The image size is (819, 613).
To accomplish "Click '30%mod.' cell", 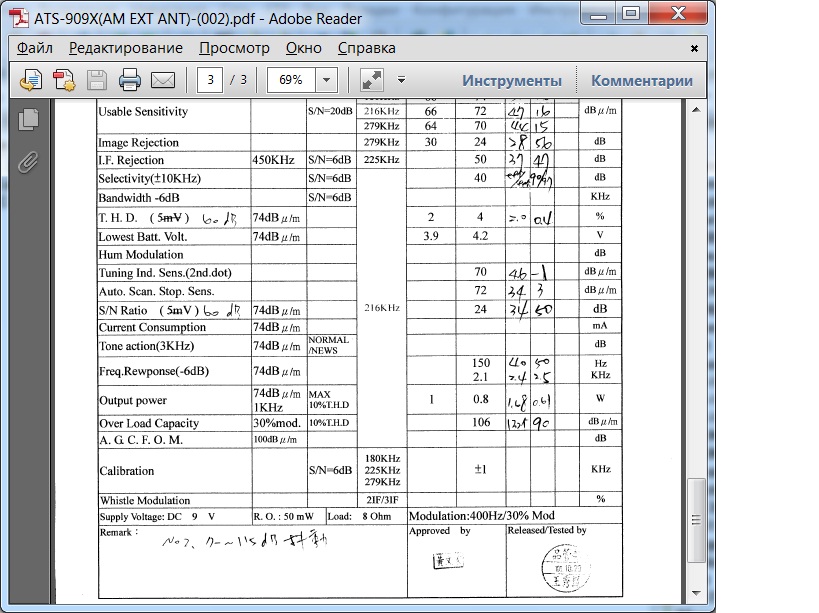I will (x=276, y=423).
